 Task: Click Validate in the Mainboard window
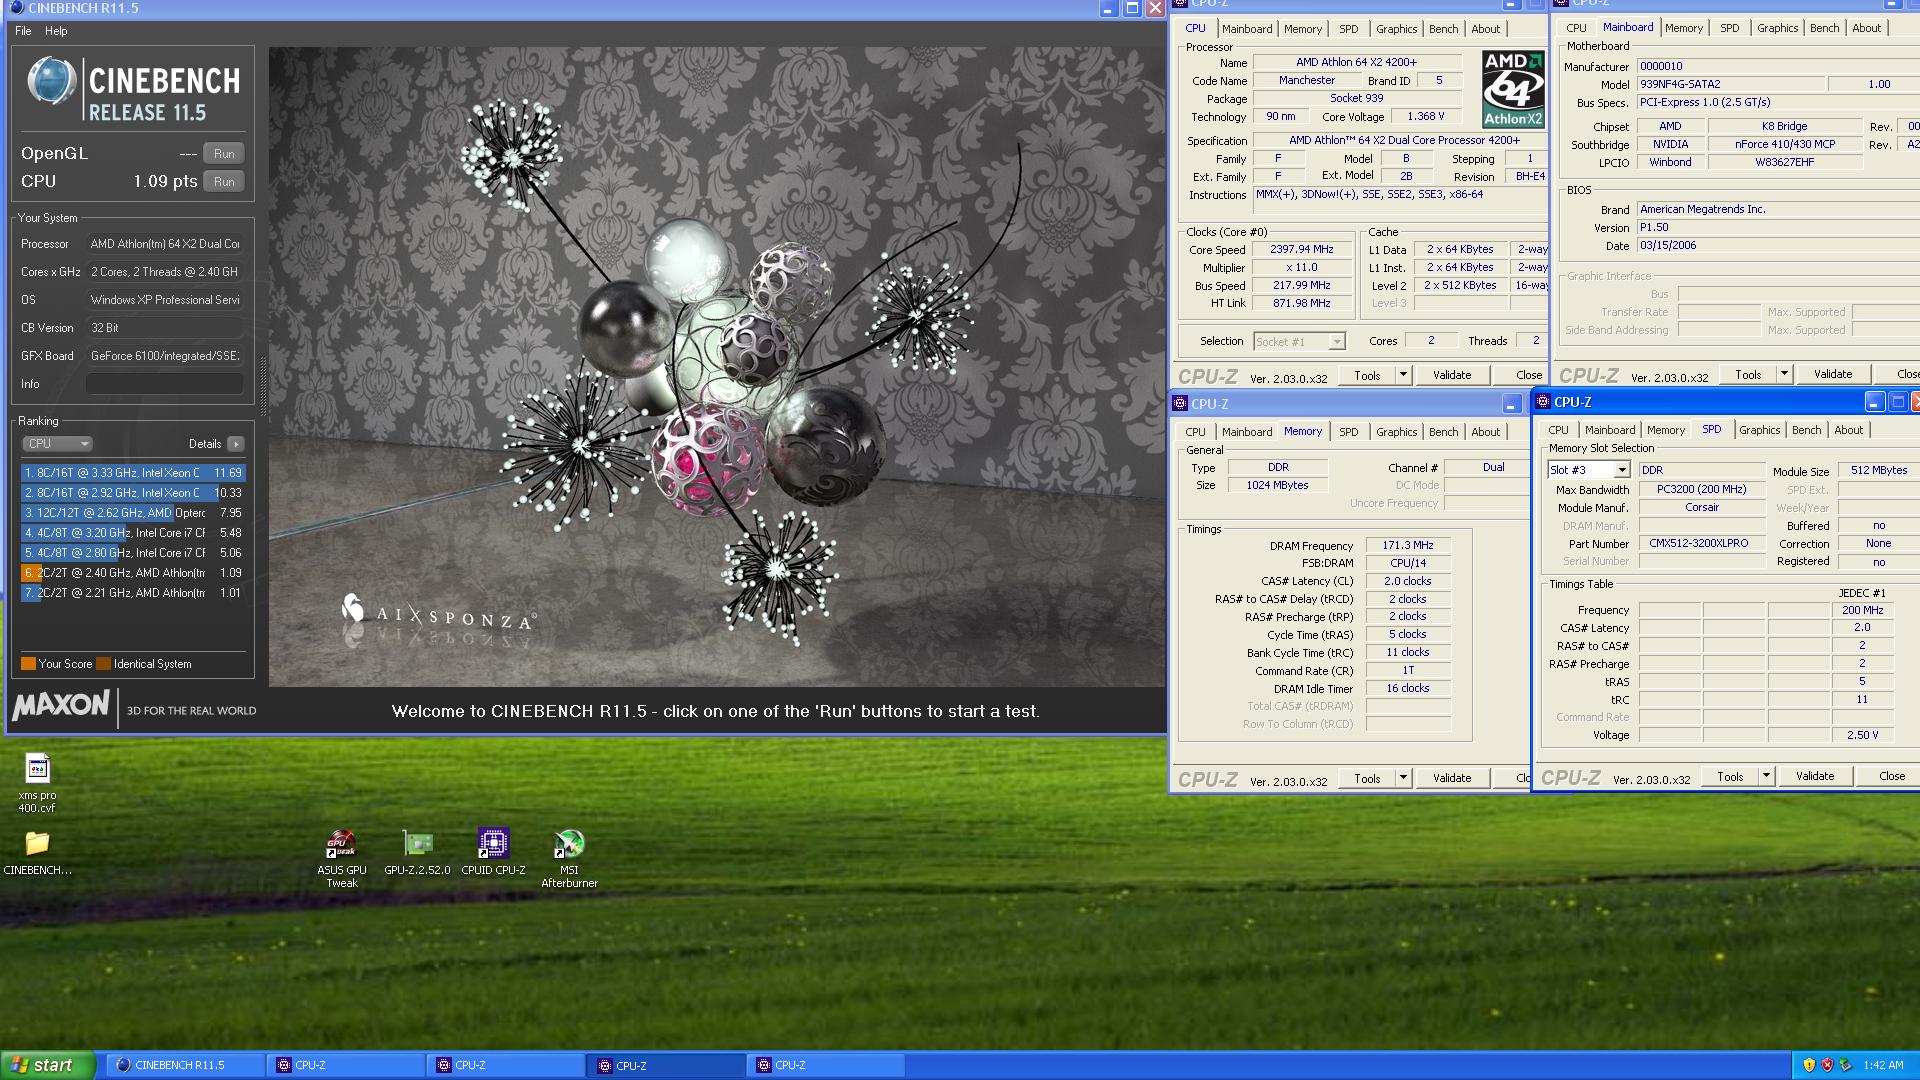click(x=1833, y=374)
